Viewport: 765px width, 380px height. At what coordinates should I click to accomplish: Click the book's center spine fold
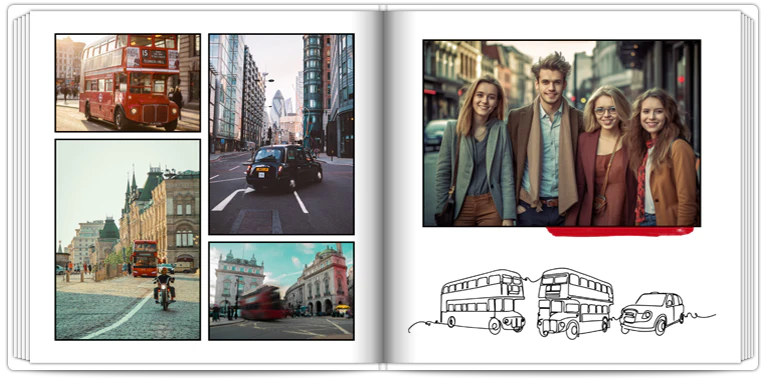[x=383, y=188]
